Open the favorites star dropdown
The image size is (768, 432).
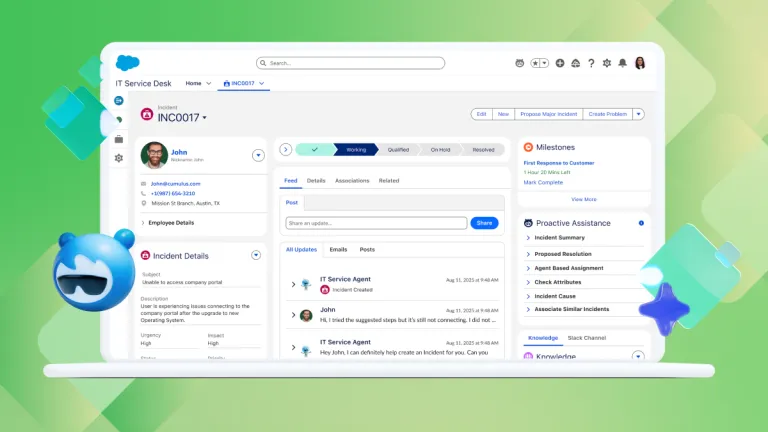(539, 63)
